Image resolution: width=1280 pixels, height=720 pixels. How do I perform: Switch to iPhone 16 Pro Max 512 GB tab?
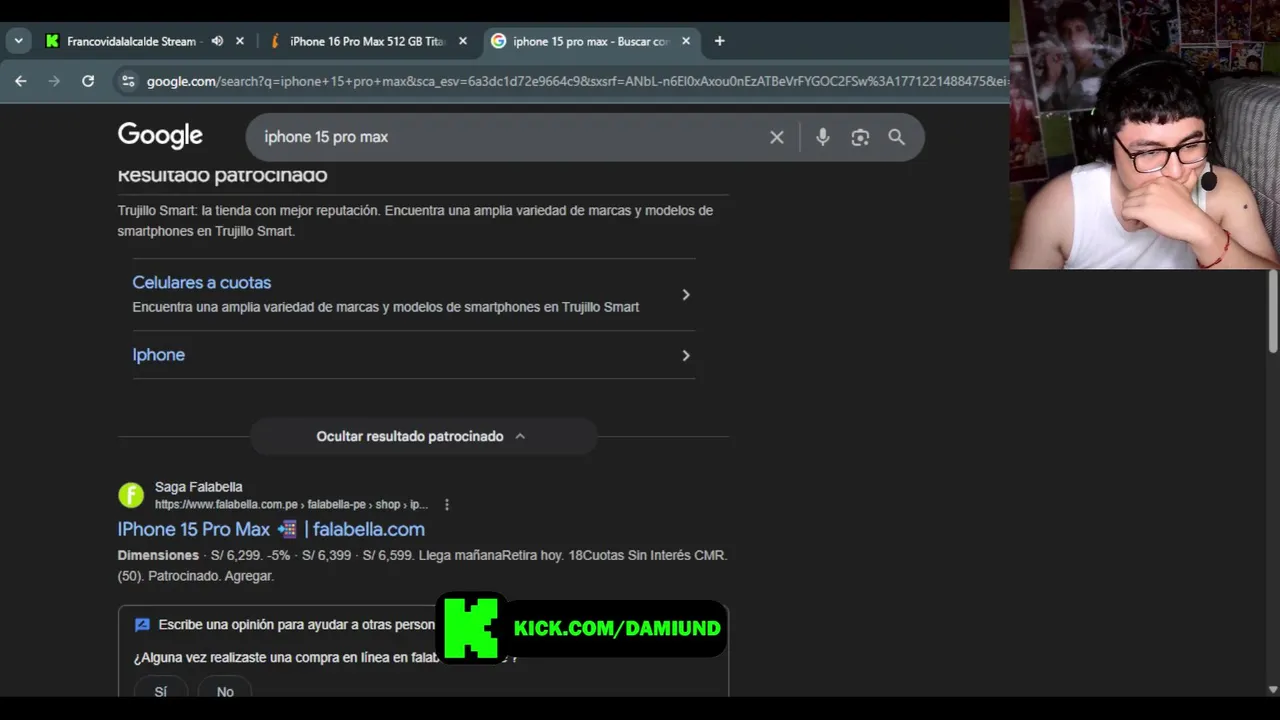366,41
